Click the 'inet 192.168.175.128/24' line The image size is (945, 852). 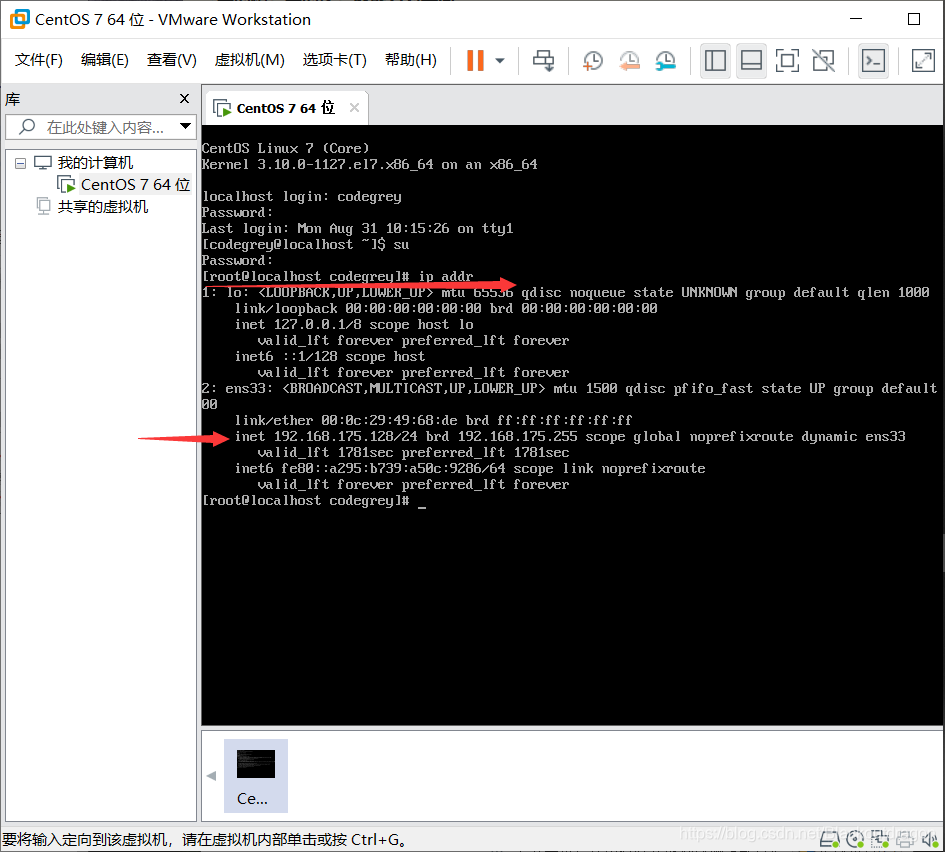570,436
